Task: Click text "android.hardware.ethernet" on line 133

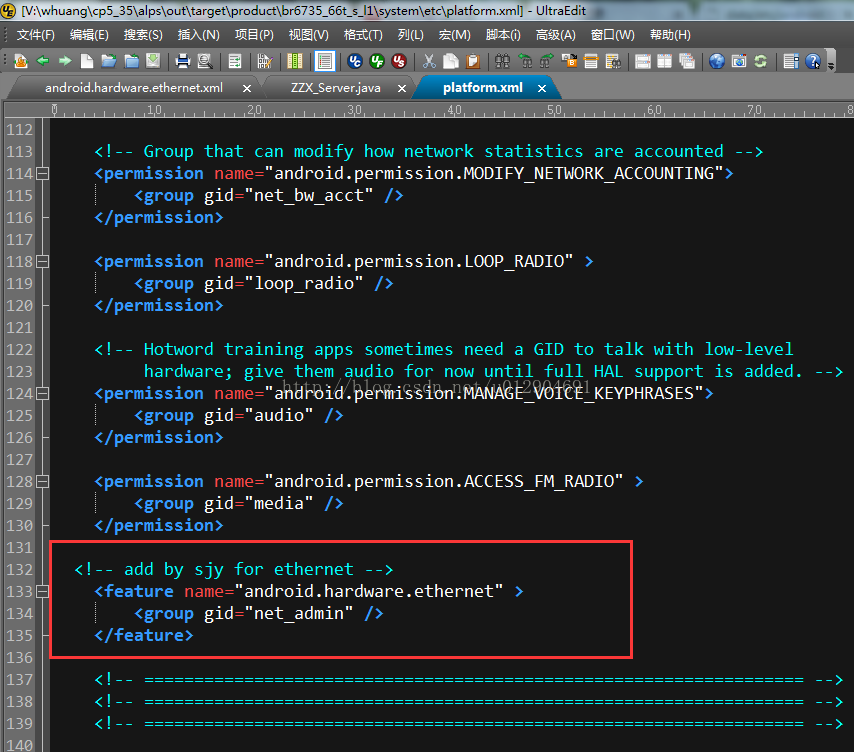Action: coord(369,591)
